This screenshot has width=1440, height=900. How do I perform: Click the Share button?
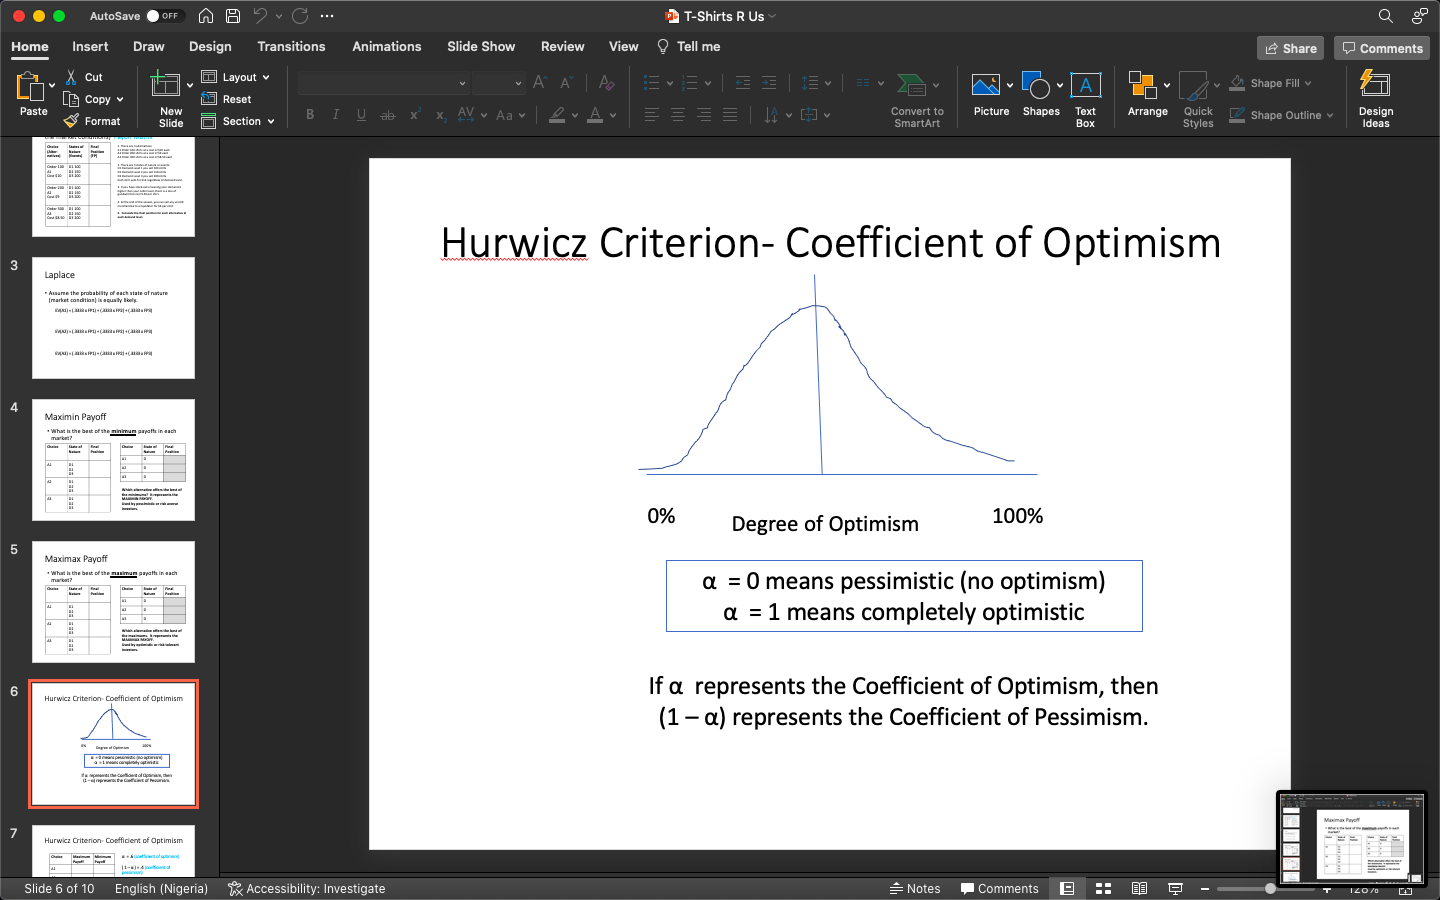point(1290,47)
